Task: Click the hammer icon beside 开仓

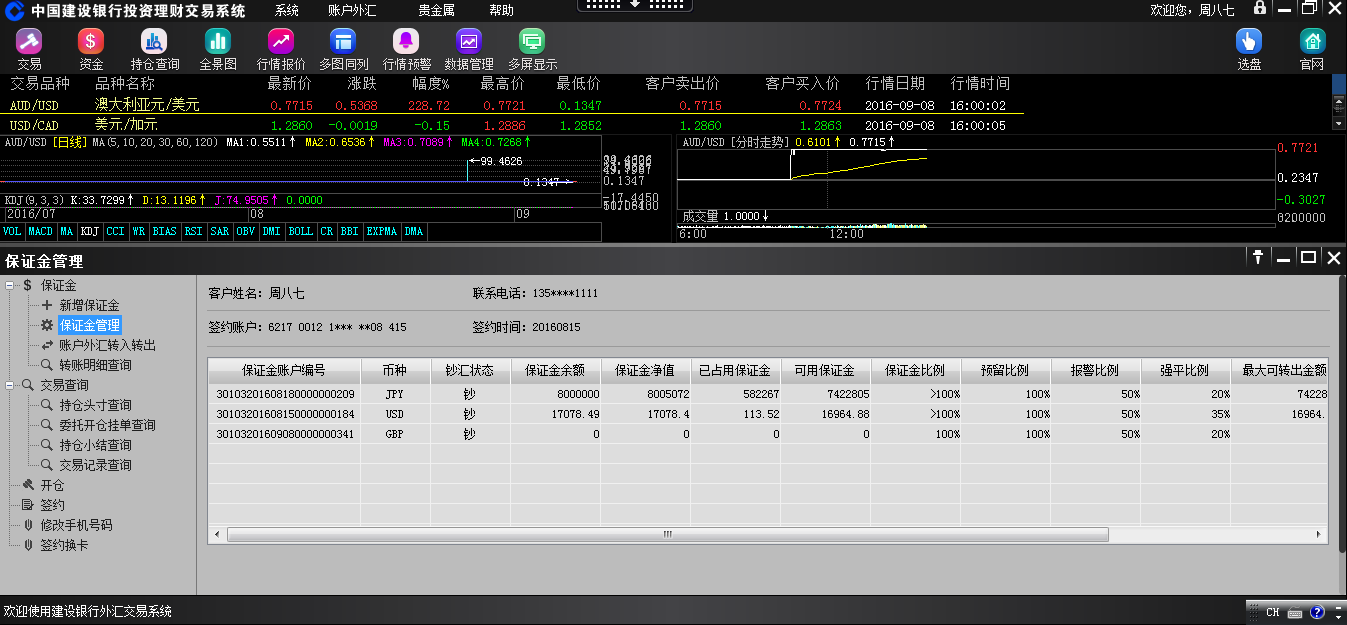Action: click(28, 485)
